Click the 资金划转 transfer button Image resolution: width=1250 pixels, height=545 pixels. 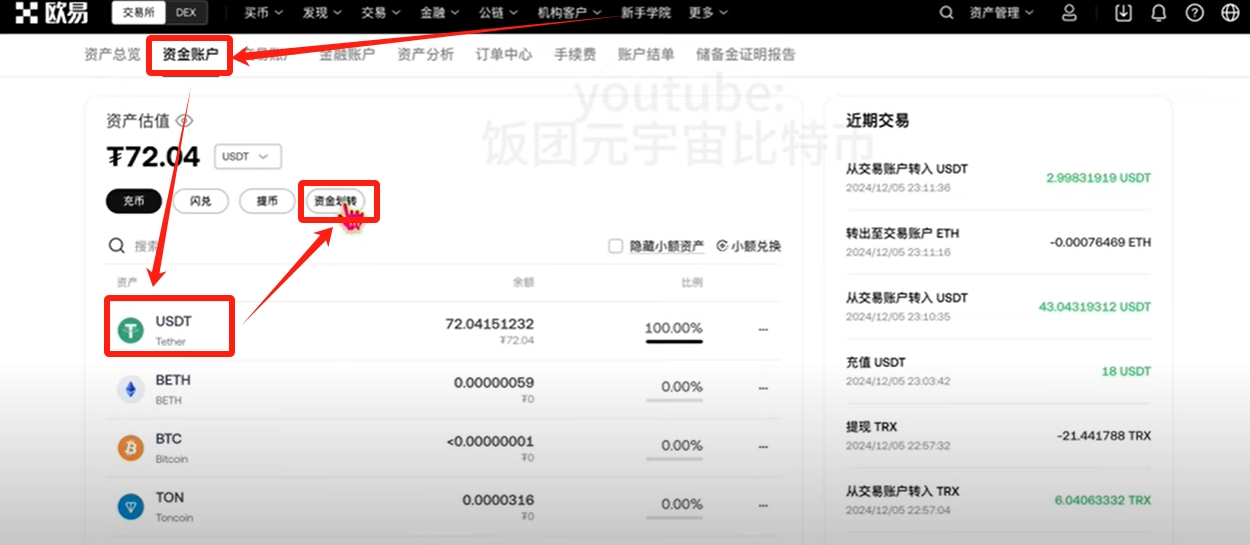(x=336, y=201)
